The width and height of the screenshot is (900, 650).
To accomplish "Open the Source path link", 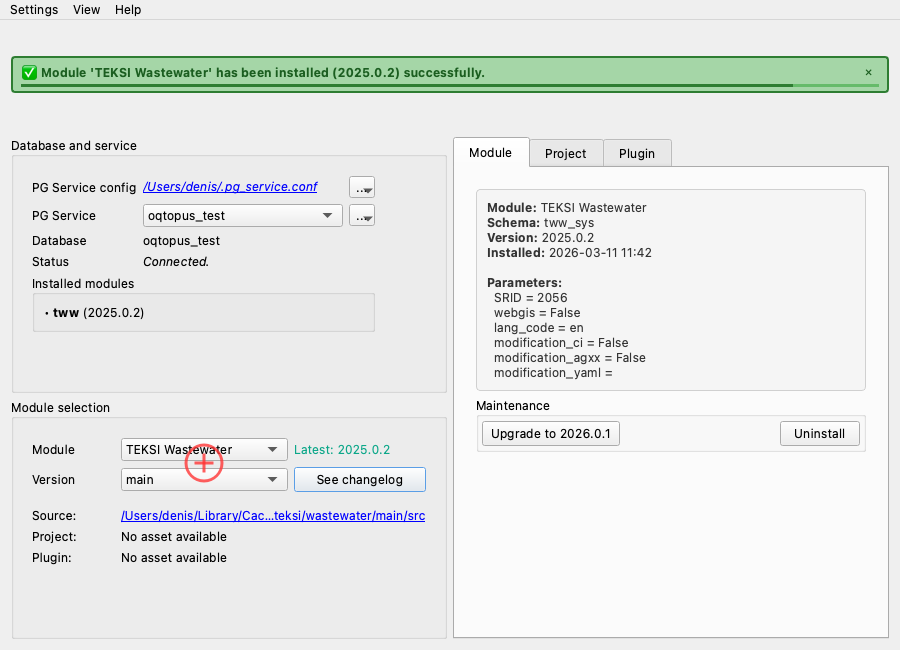I will 273,516.
